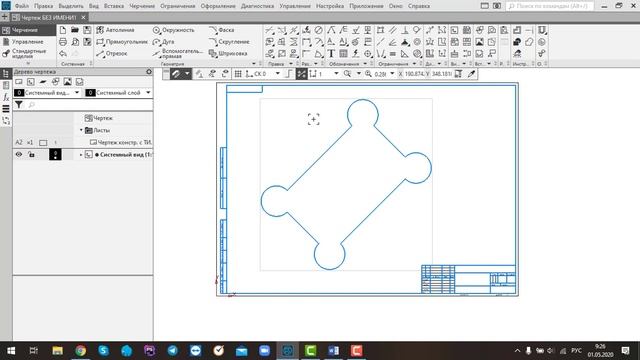Viewport: 640px width, 360px height.
Task: Print the drawing via printer icon
Action: 63,42
